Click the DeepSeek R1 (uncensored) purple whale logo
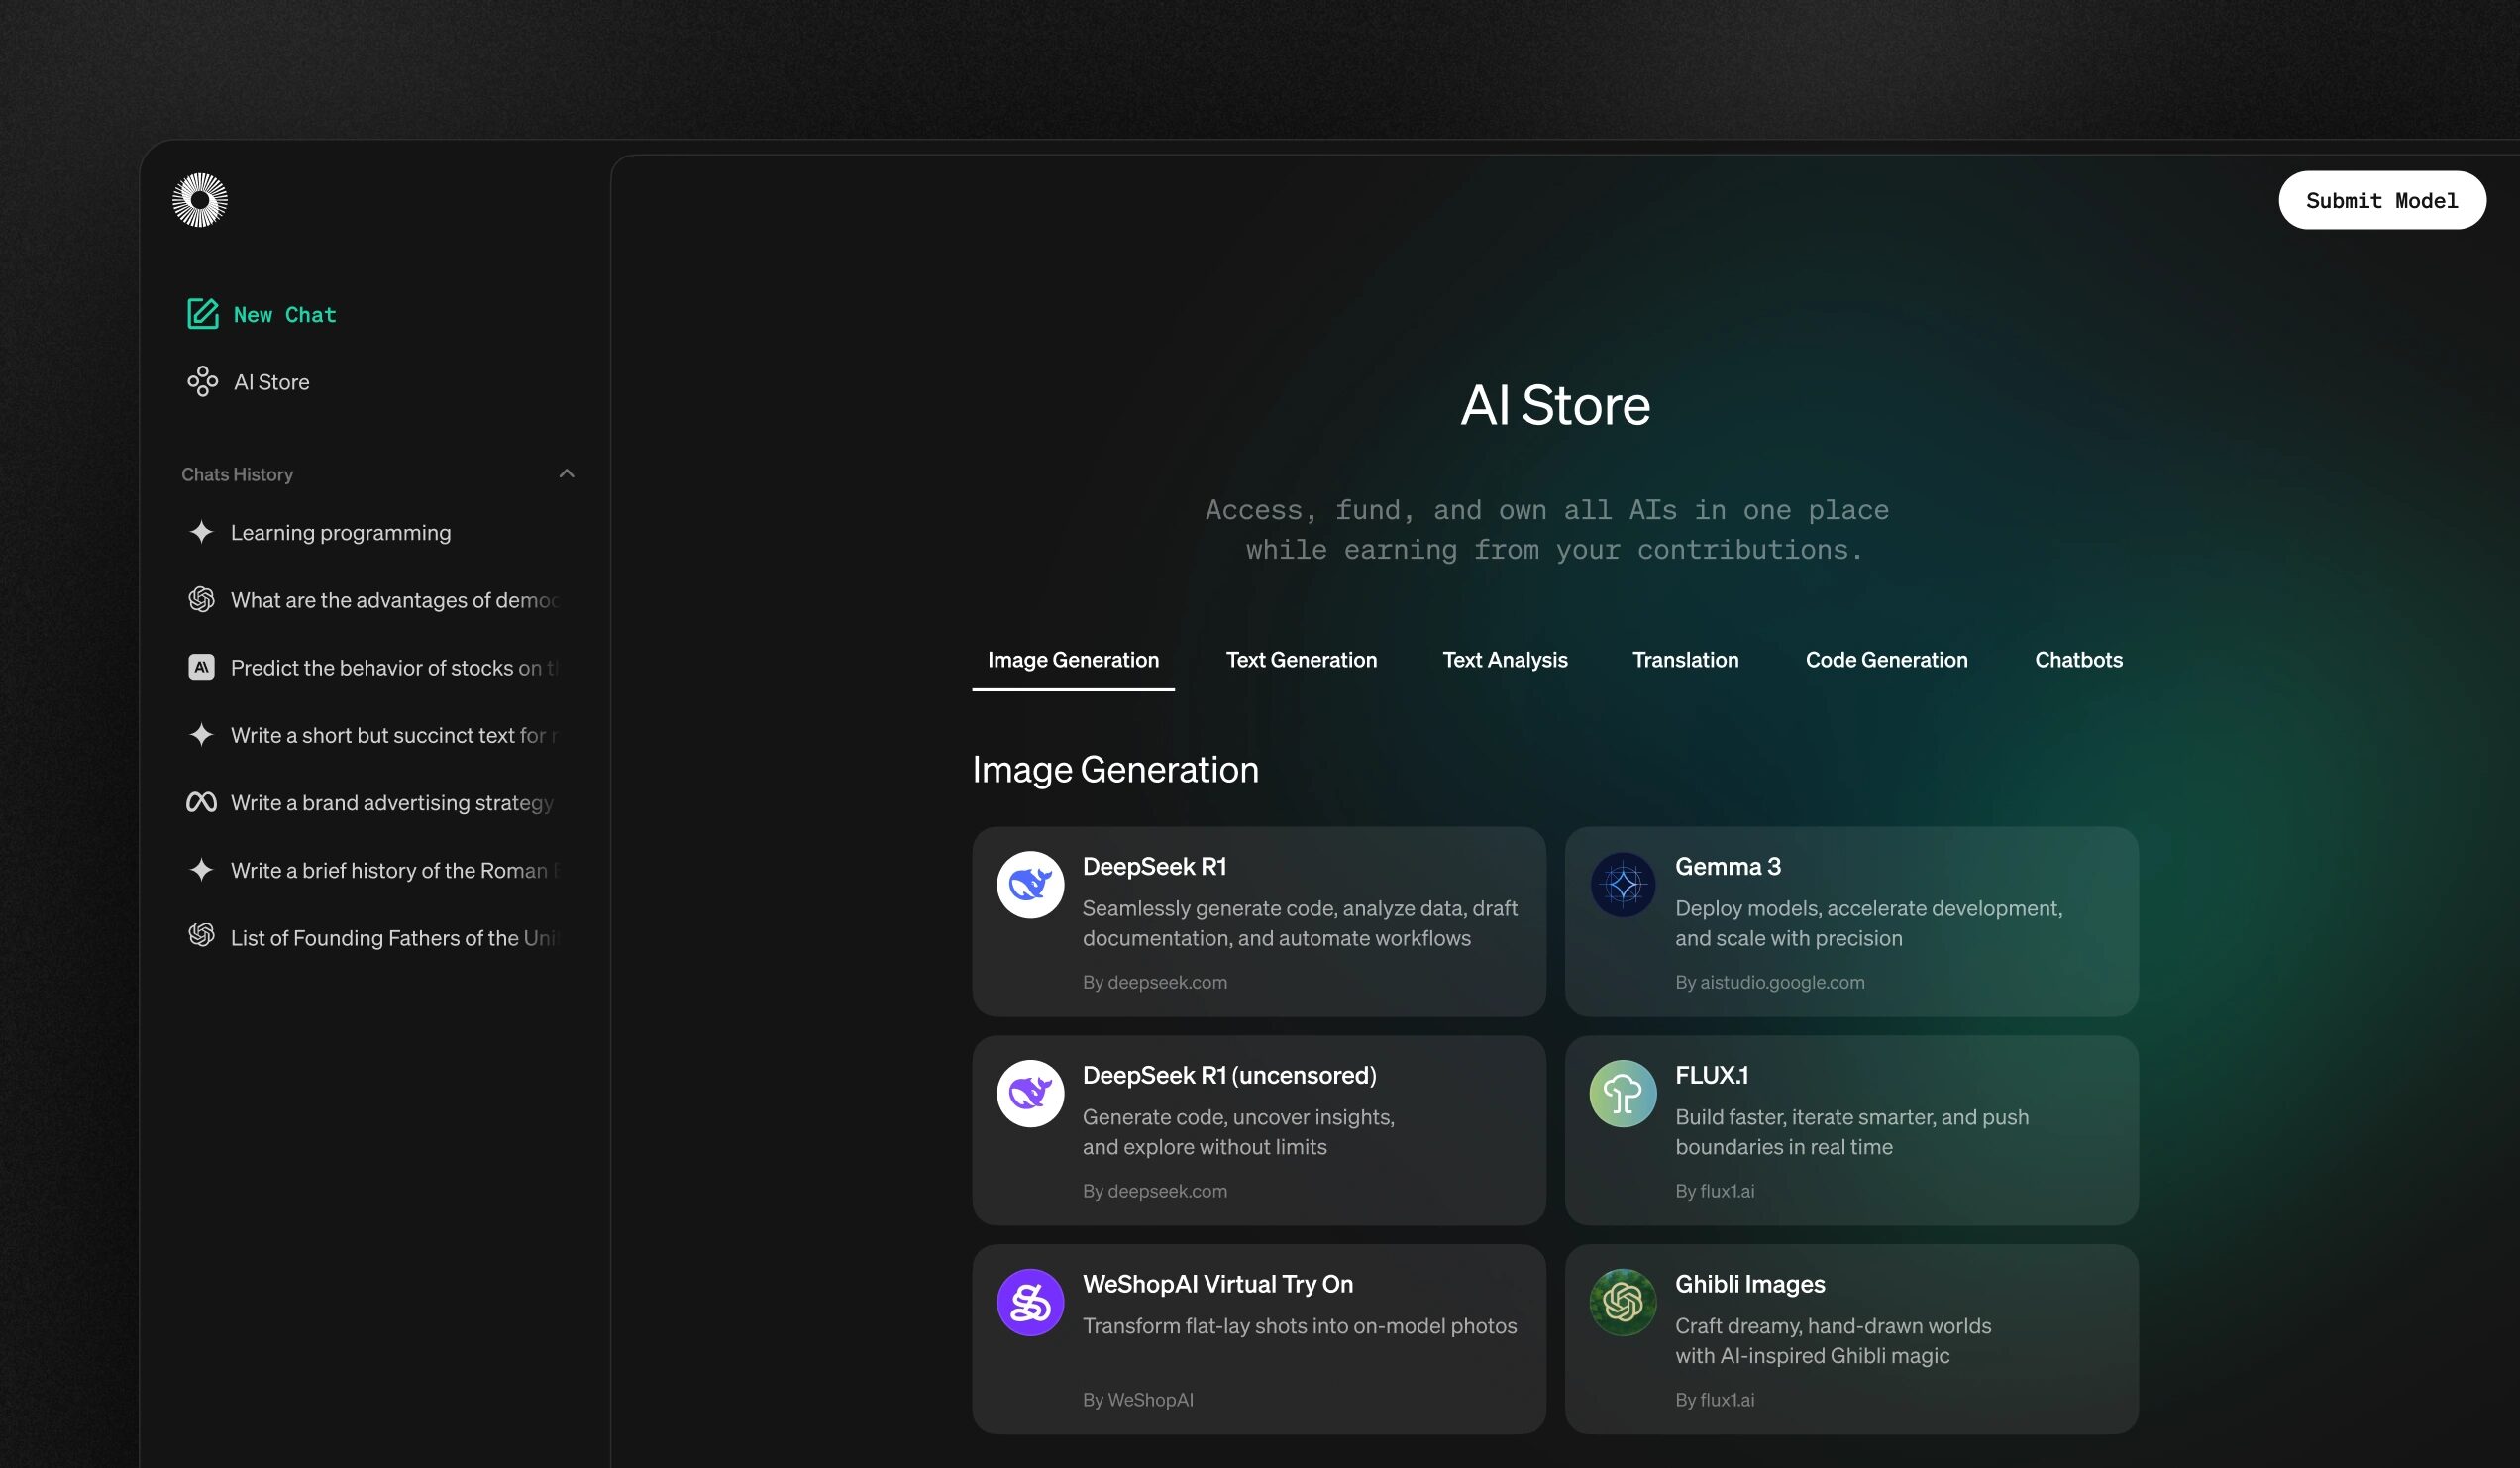 pyautogui.click(x=1030, y=1094)
